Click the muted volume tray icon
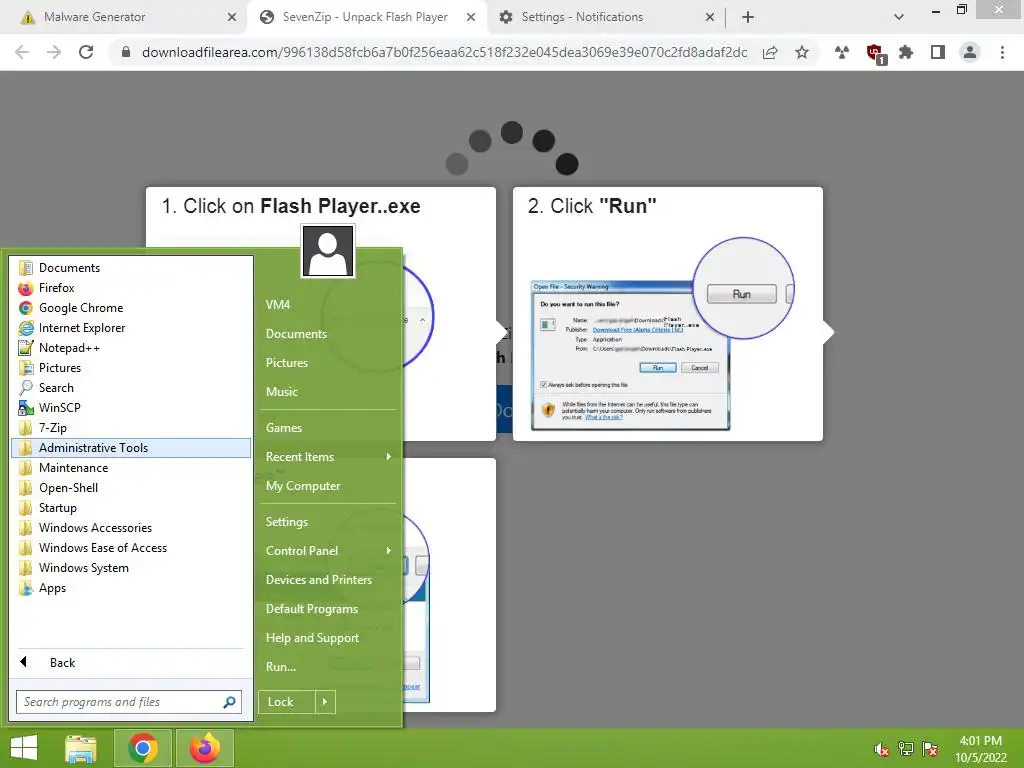This screenshot has width=1024, height=768. coord(882,750)
